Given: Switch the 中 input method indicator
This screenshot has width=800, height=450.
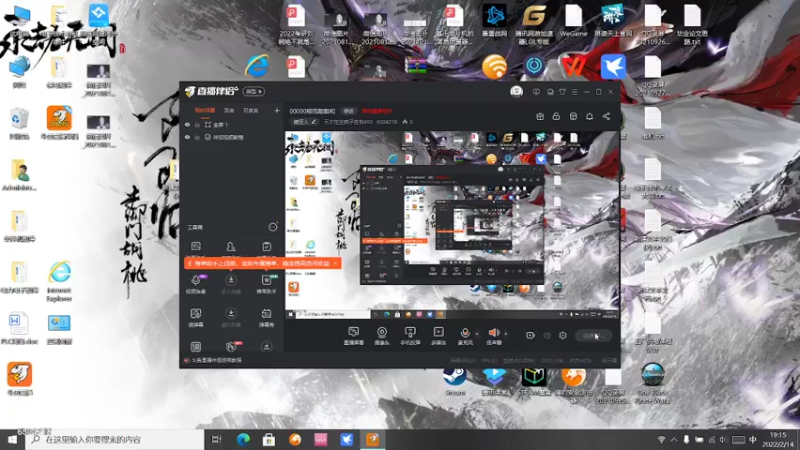Looking at the screenshot, I should point(753,439).
